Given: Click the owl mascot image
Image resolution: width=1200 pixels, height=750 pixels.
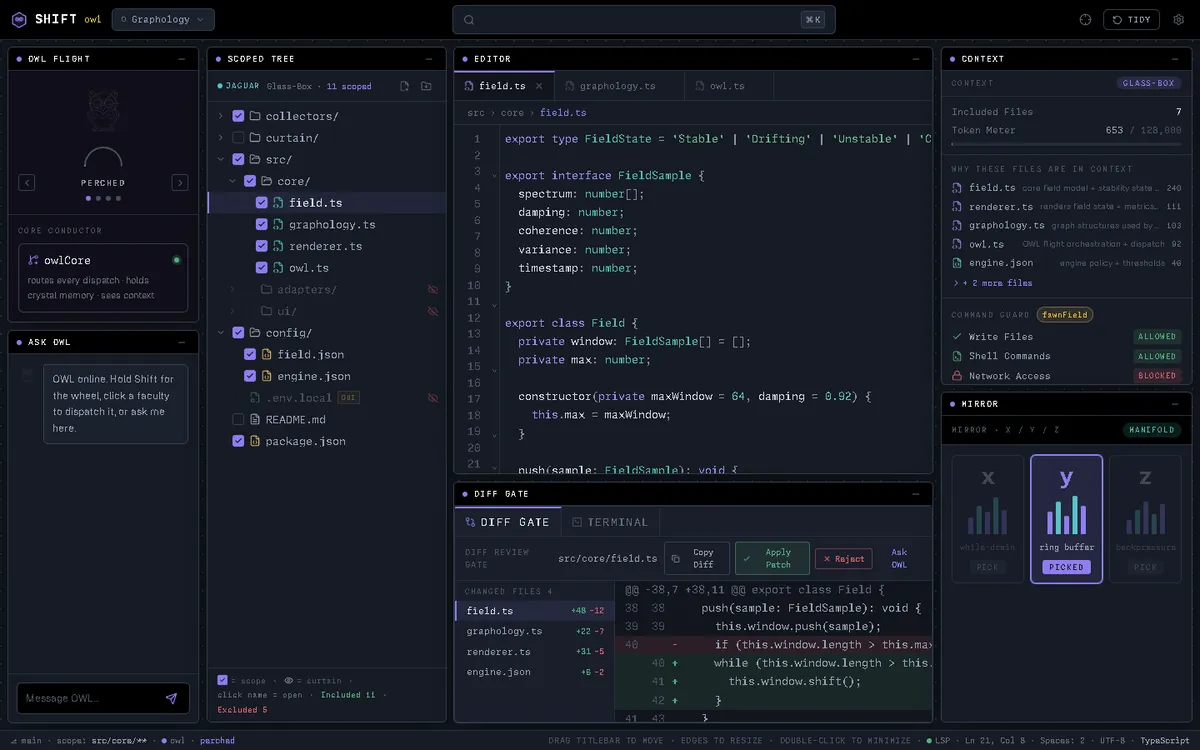Looking at the screenshot, I should (x=103, y=110).
